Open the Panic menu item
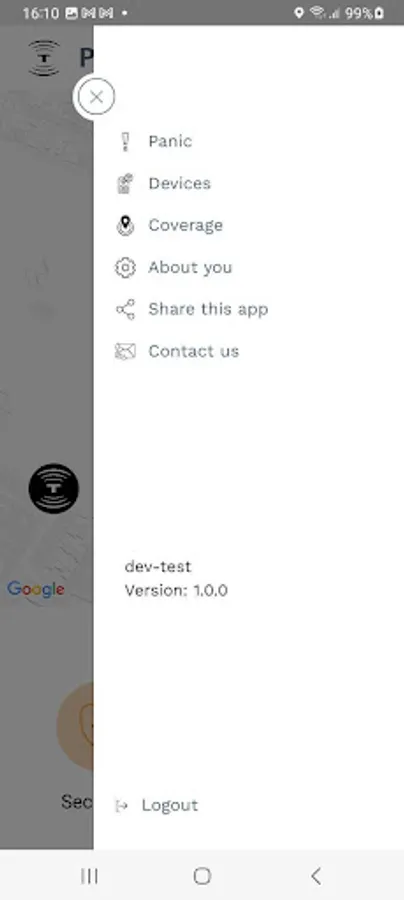Viewport: 404px width, 900px height. coord(170,141)
